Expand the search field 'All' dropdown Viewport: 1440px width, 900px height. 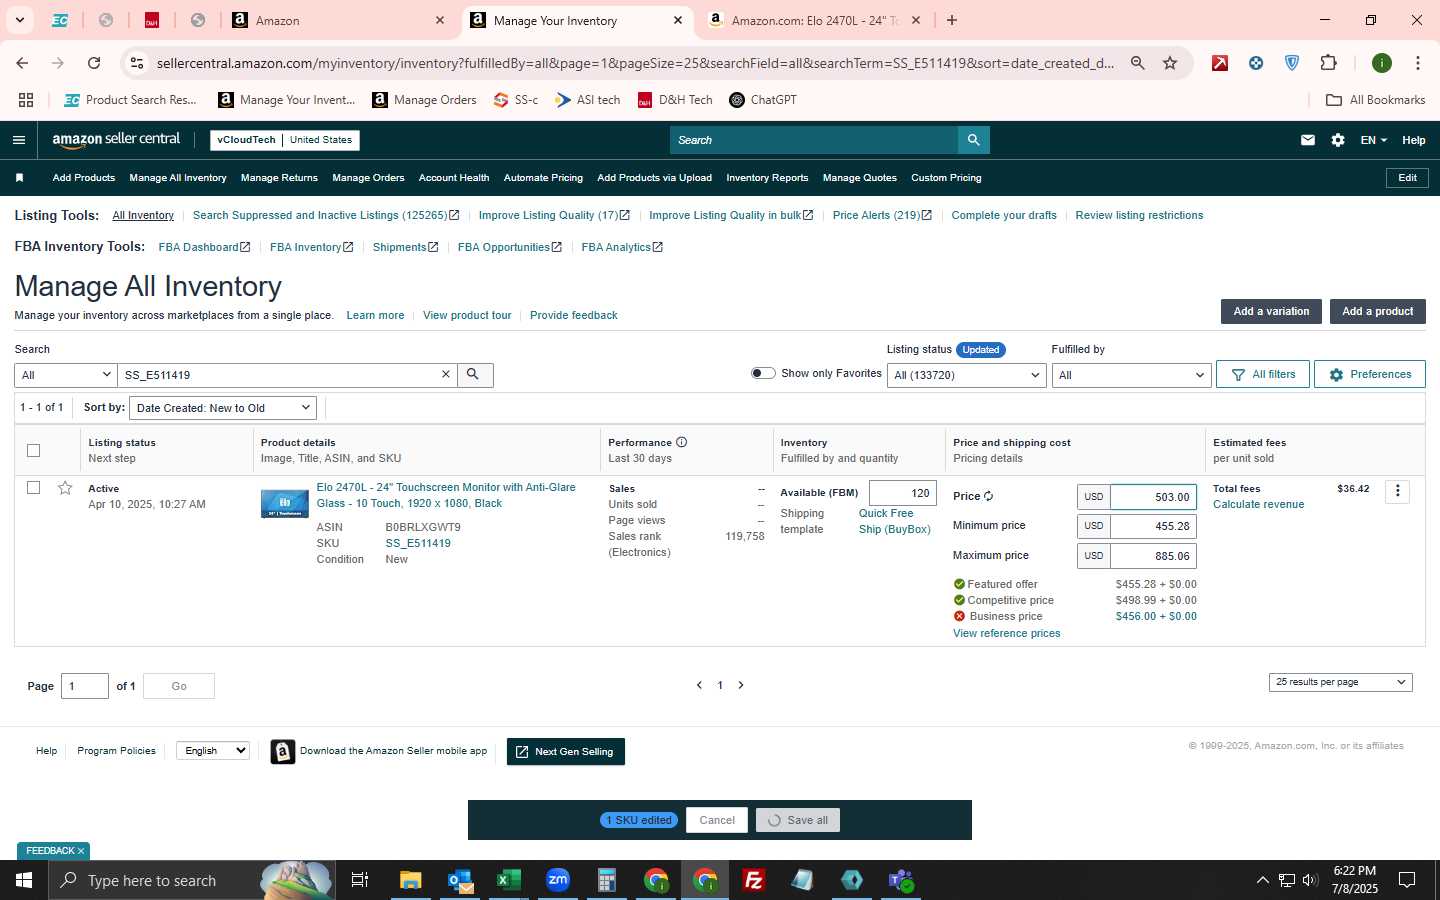[66, 375]
